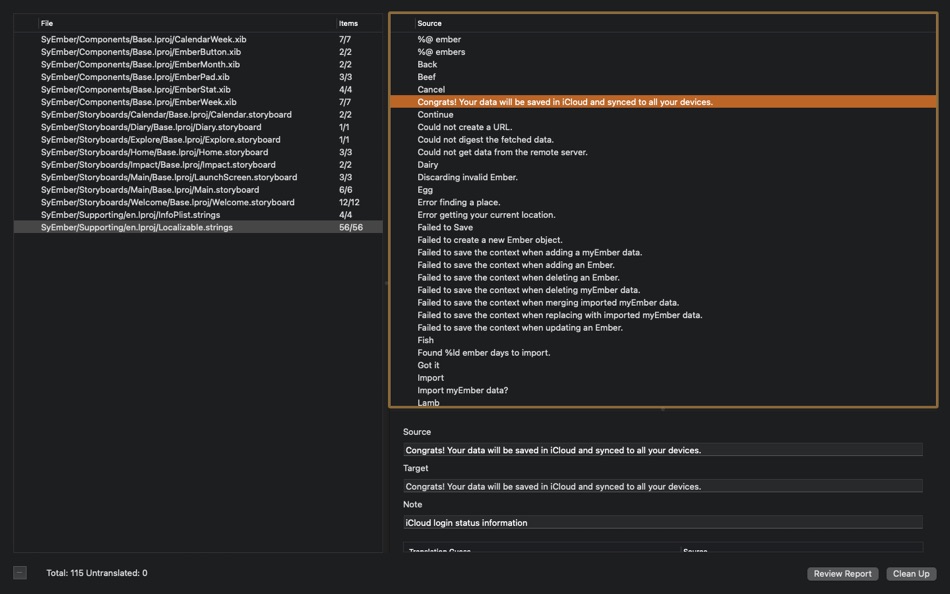Click the Source text field in detail pane

(x=663, y=450)
